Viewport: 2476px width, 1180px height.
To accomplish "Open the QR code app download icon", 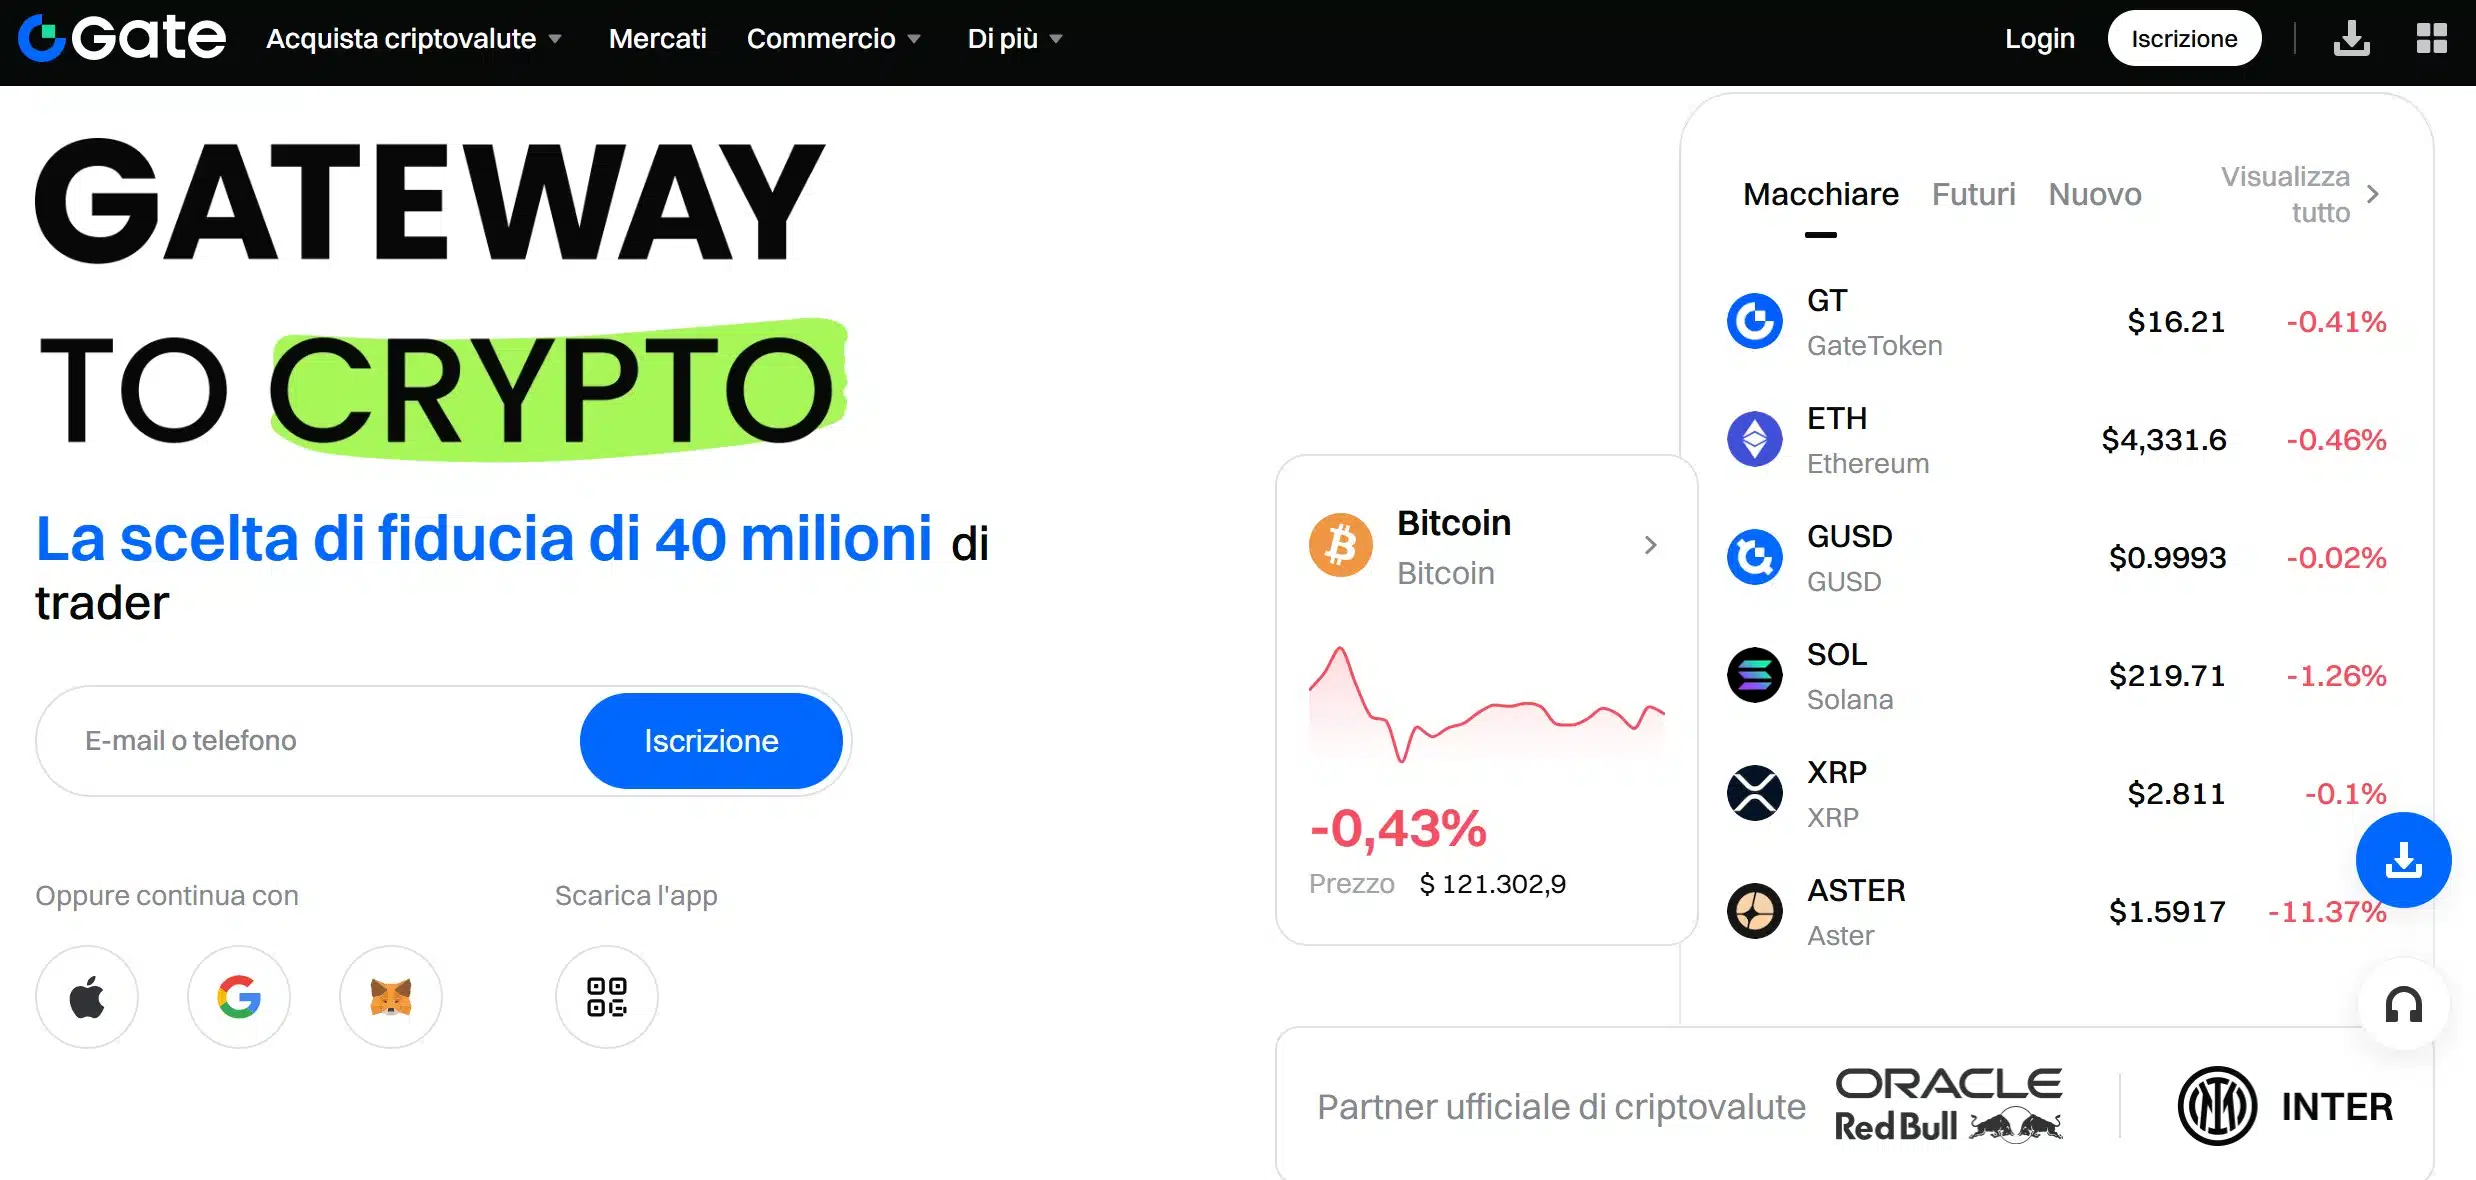I will click(x=607, y=997).
